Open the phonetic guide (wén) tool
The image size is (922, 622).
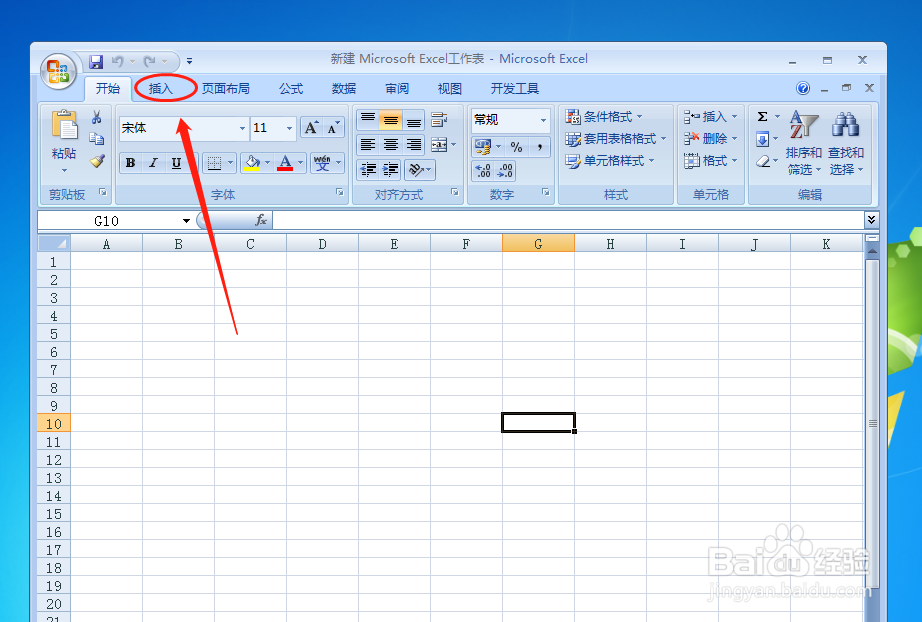(322, 163)
